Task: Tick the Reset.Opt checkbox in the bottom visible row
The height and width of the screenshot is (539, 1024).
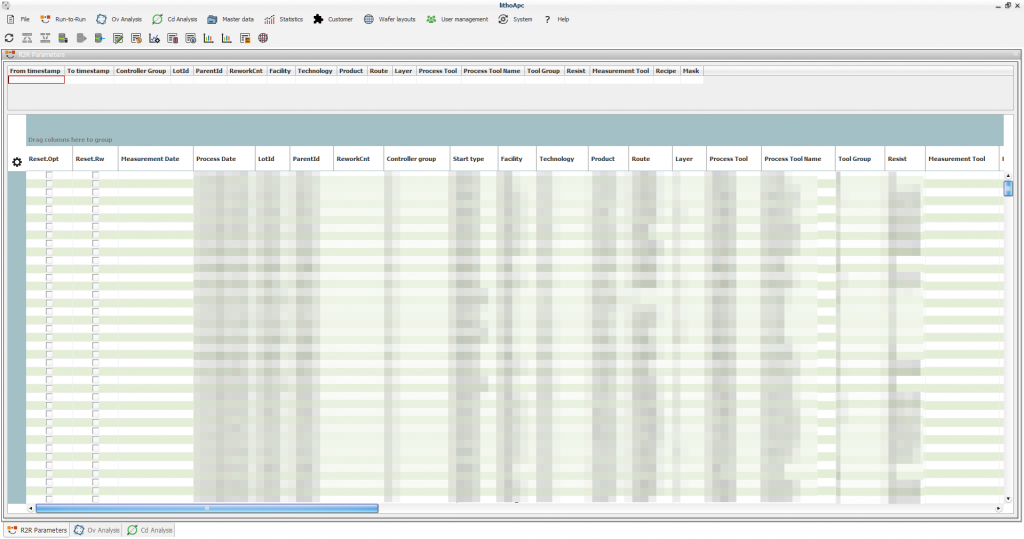Action: (49, 499)
